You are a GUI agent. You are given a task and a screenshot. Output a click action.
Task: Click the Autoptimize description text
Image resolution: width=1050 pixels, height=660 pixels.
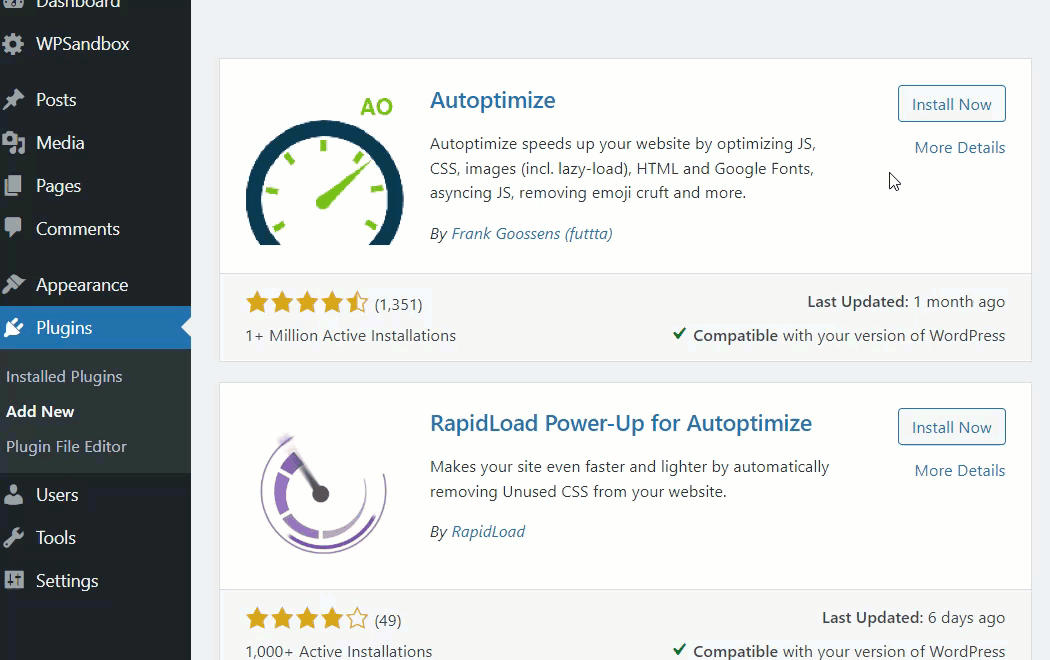(623, 168)
